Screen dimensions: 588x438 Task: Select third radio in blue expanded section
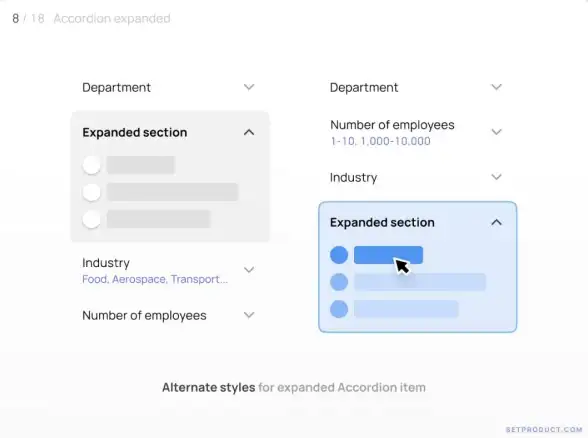[x=339, y=309]
